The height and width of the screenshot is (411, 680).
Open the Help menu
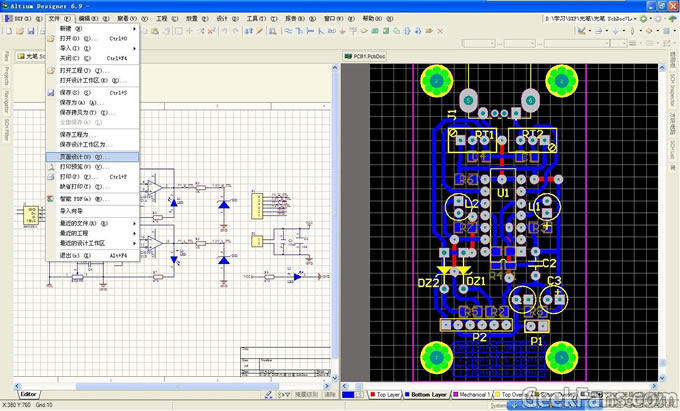[x=371, y=18]
